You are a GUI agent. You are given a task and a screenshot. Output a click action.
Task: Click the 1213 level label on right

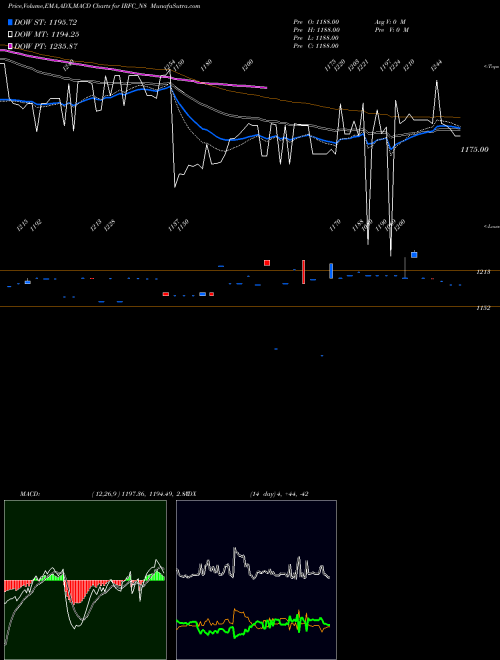click(483, 272)
